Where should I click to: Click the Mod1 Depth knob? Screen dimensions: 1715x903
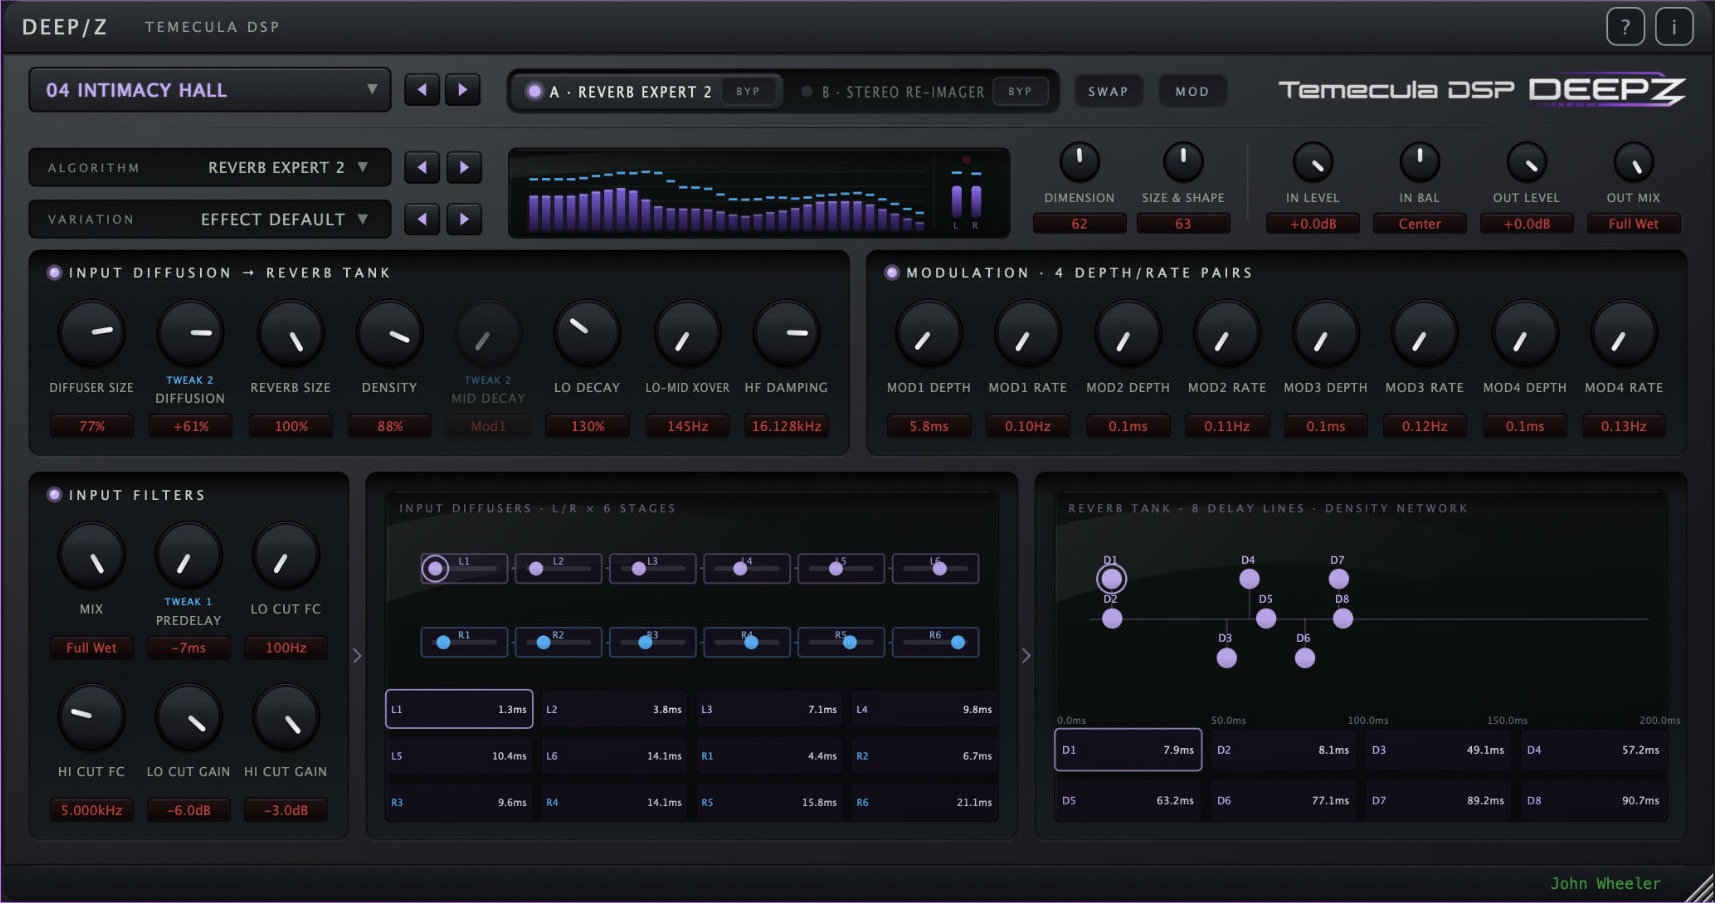click(x=929, y=334)
